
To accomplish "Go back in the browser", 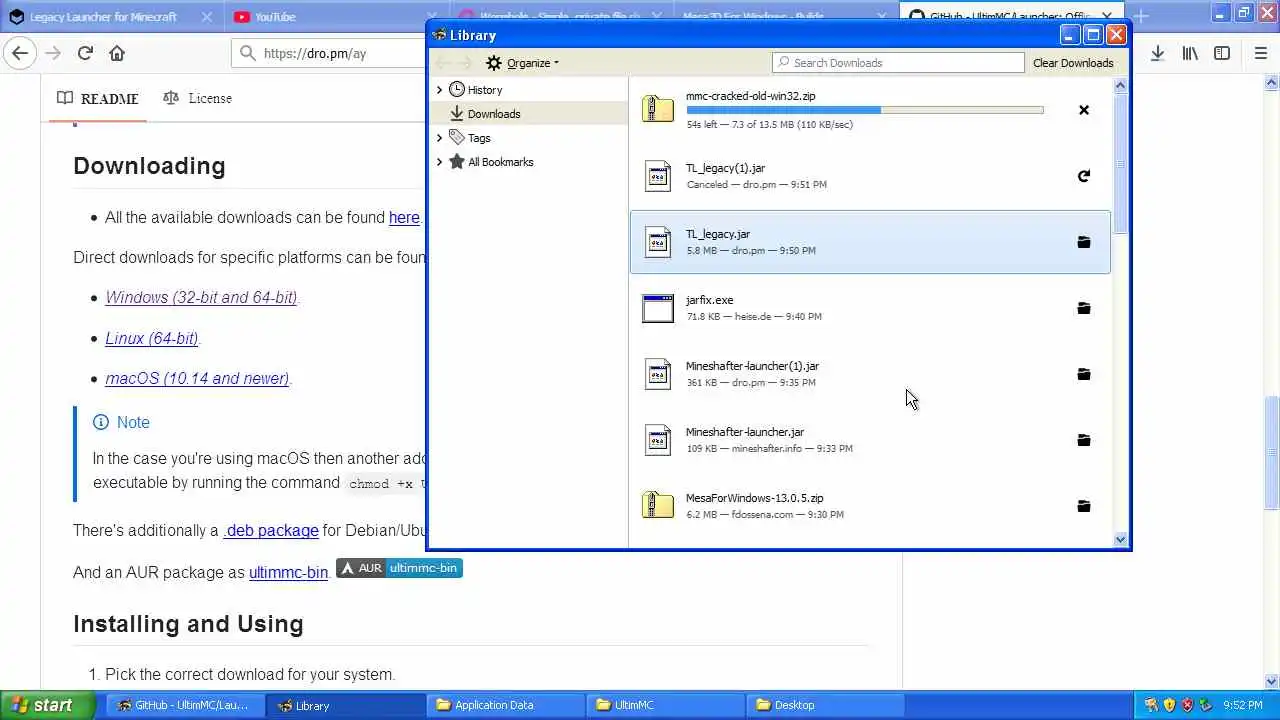I will pos(21,53).
